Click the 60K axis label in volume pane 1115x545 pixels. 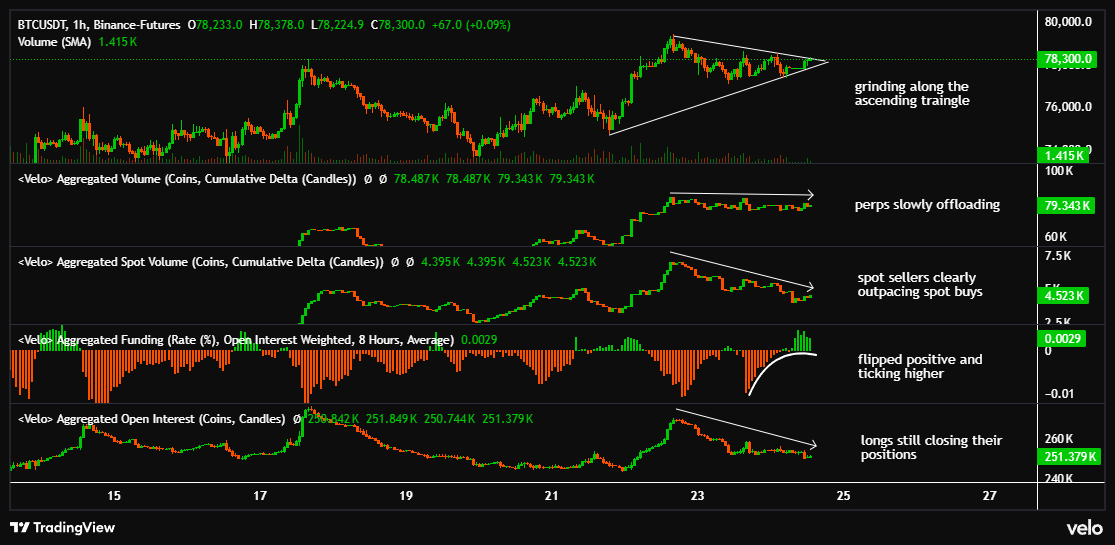[1055, 236]
